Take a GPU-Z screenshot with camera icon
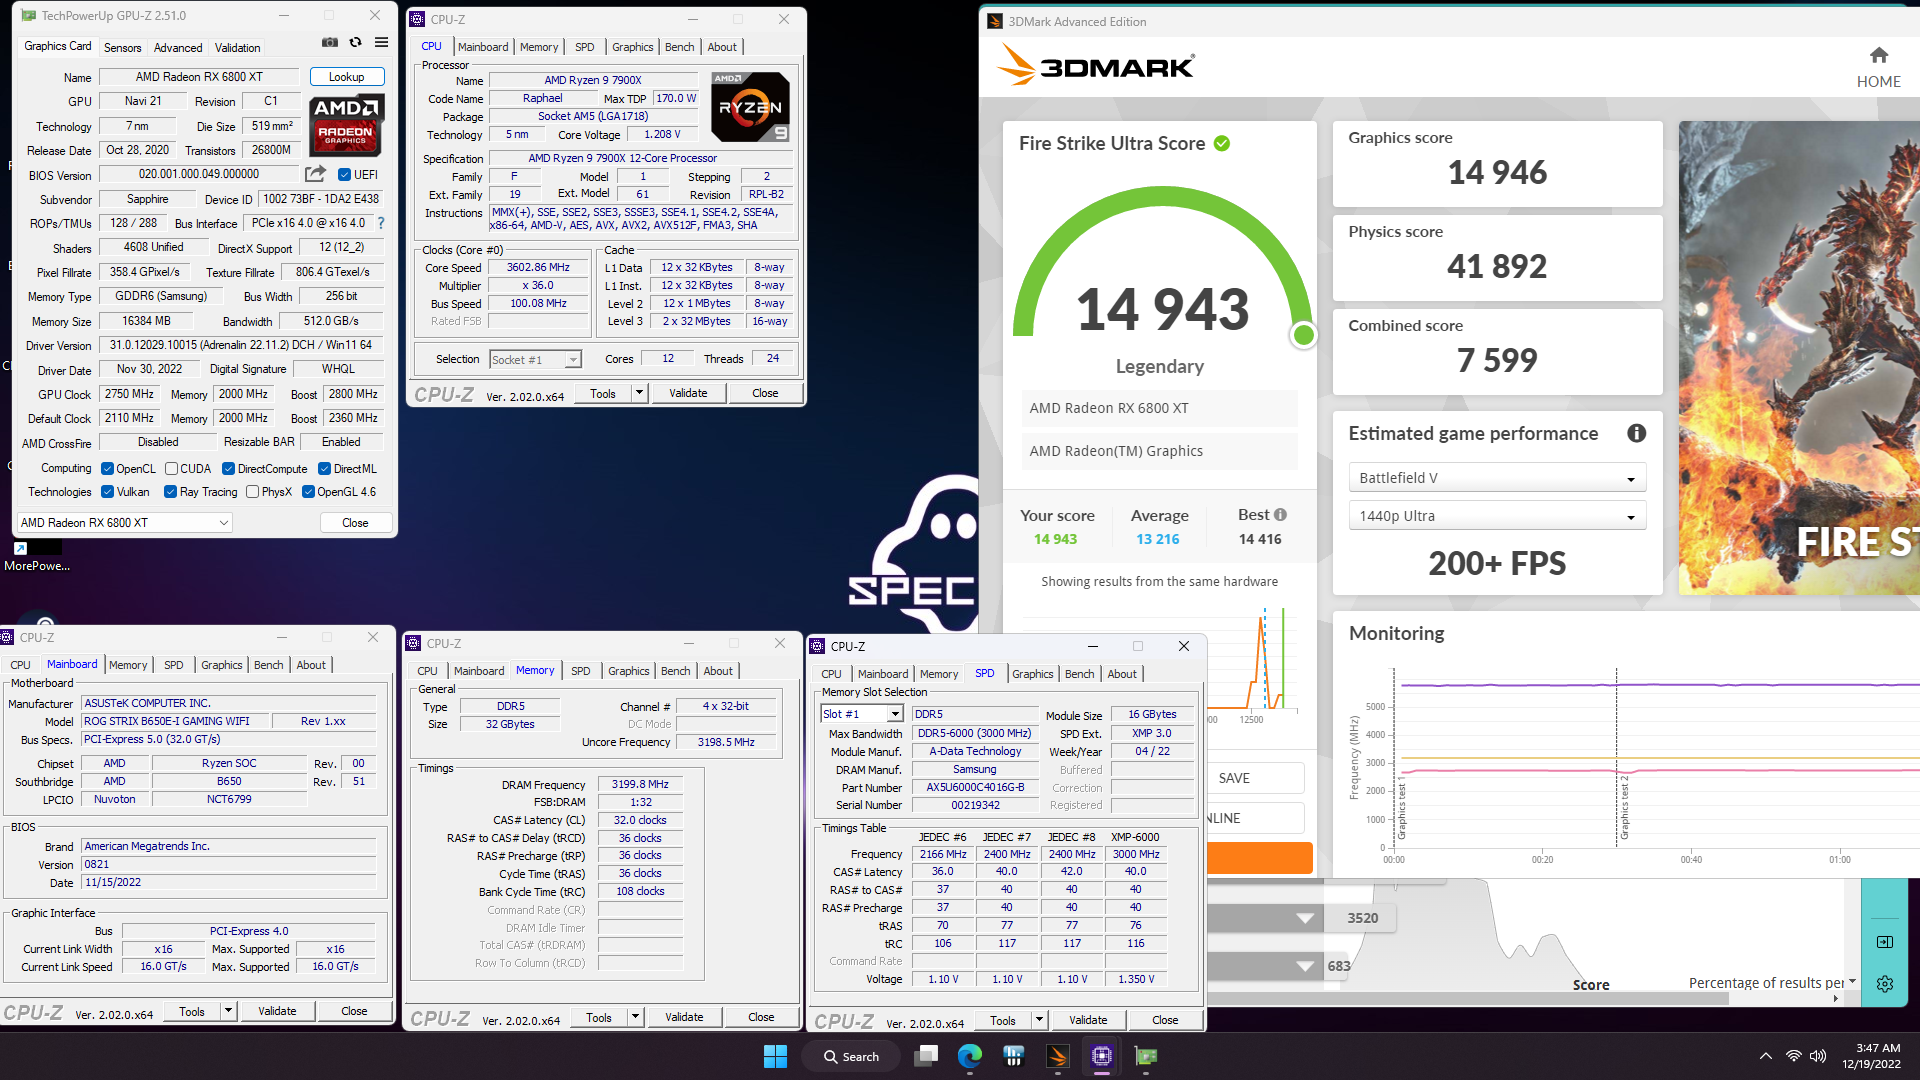This screenshot has height=1080, width=1920. 329,43
